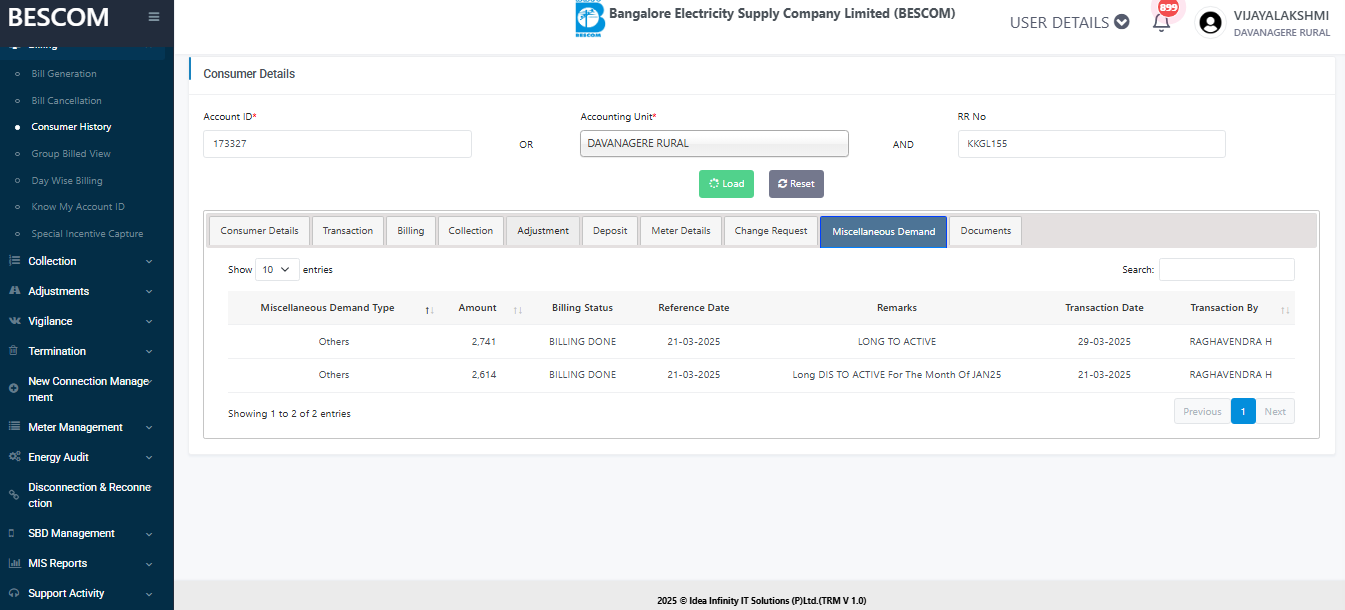The image size is (1345, 610).
Task: Open Know My Account ID in sidebar
Action: [x=78, y=207]
